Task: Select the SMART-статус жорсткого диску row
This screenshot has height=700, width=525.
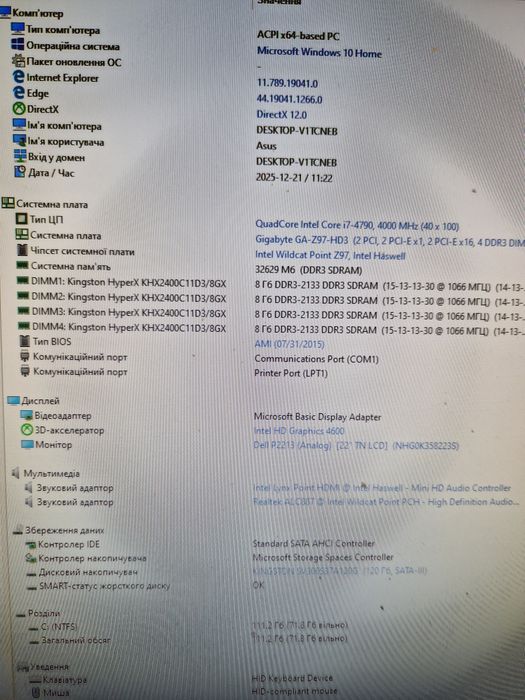Action: pyautogui.click(x=104, y=586)
